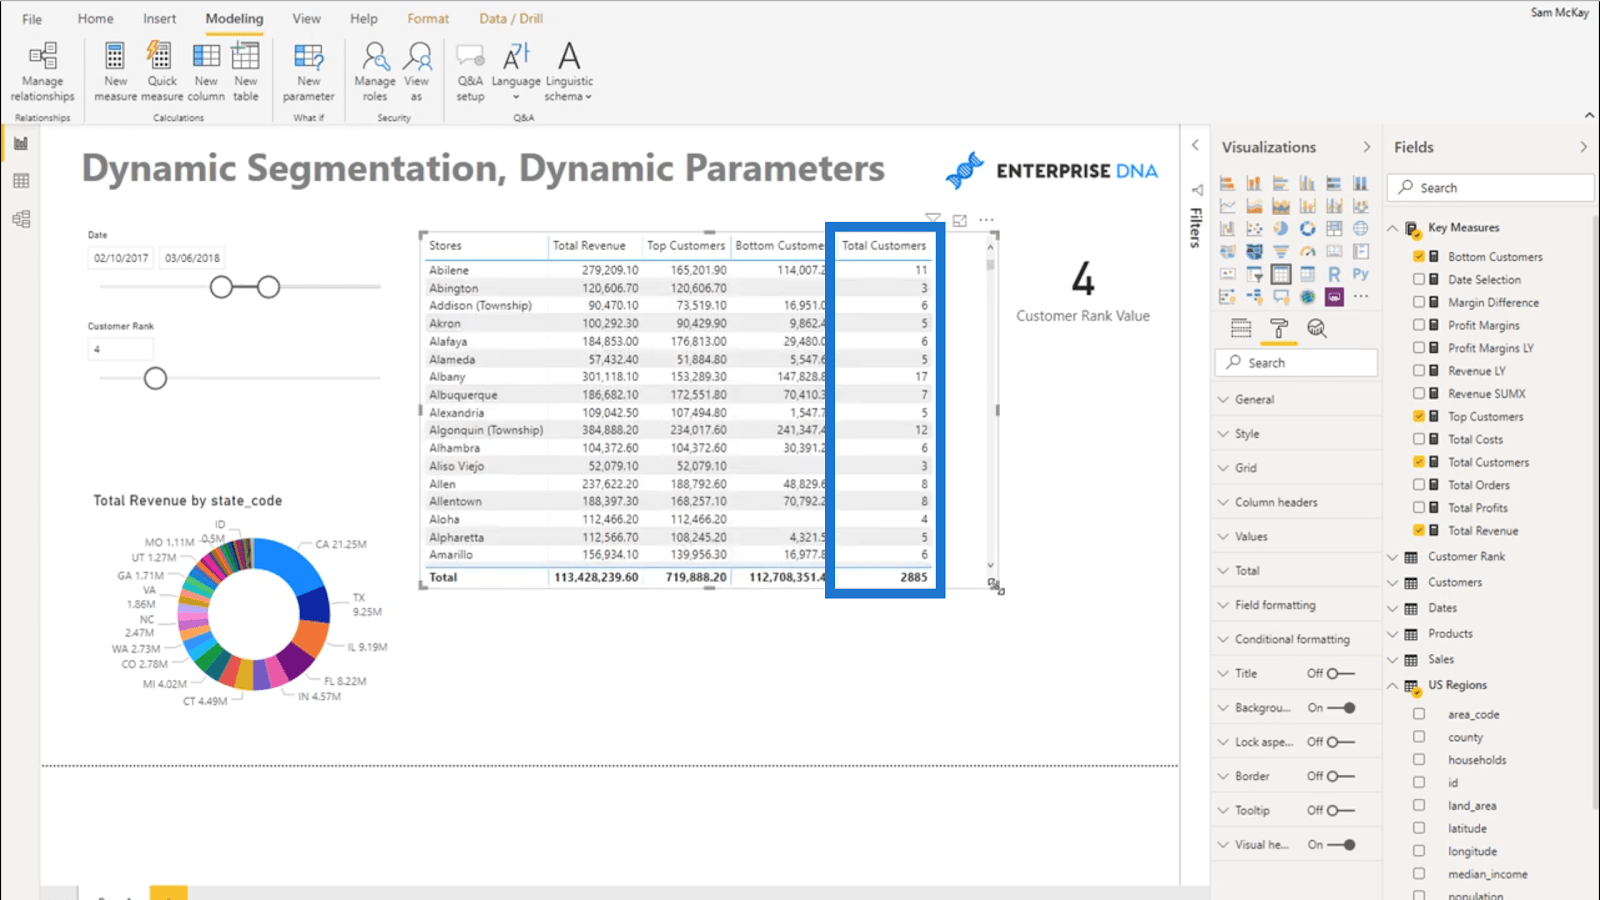Check the Total Orders measure
The height and width of the screenshot is (900, 1600).
(x=1419, y=485)
